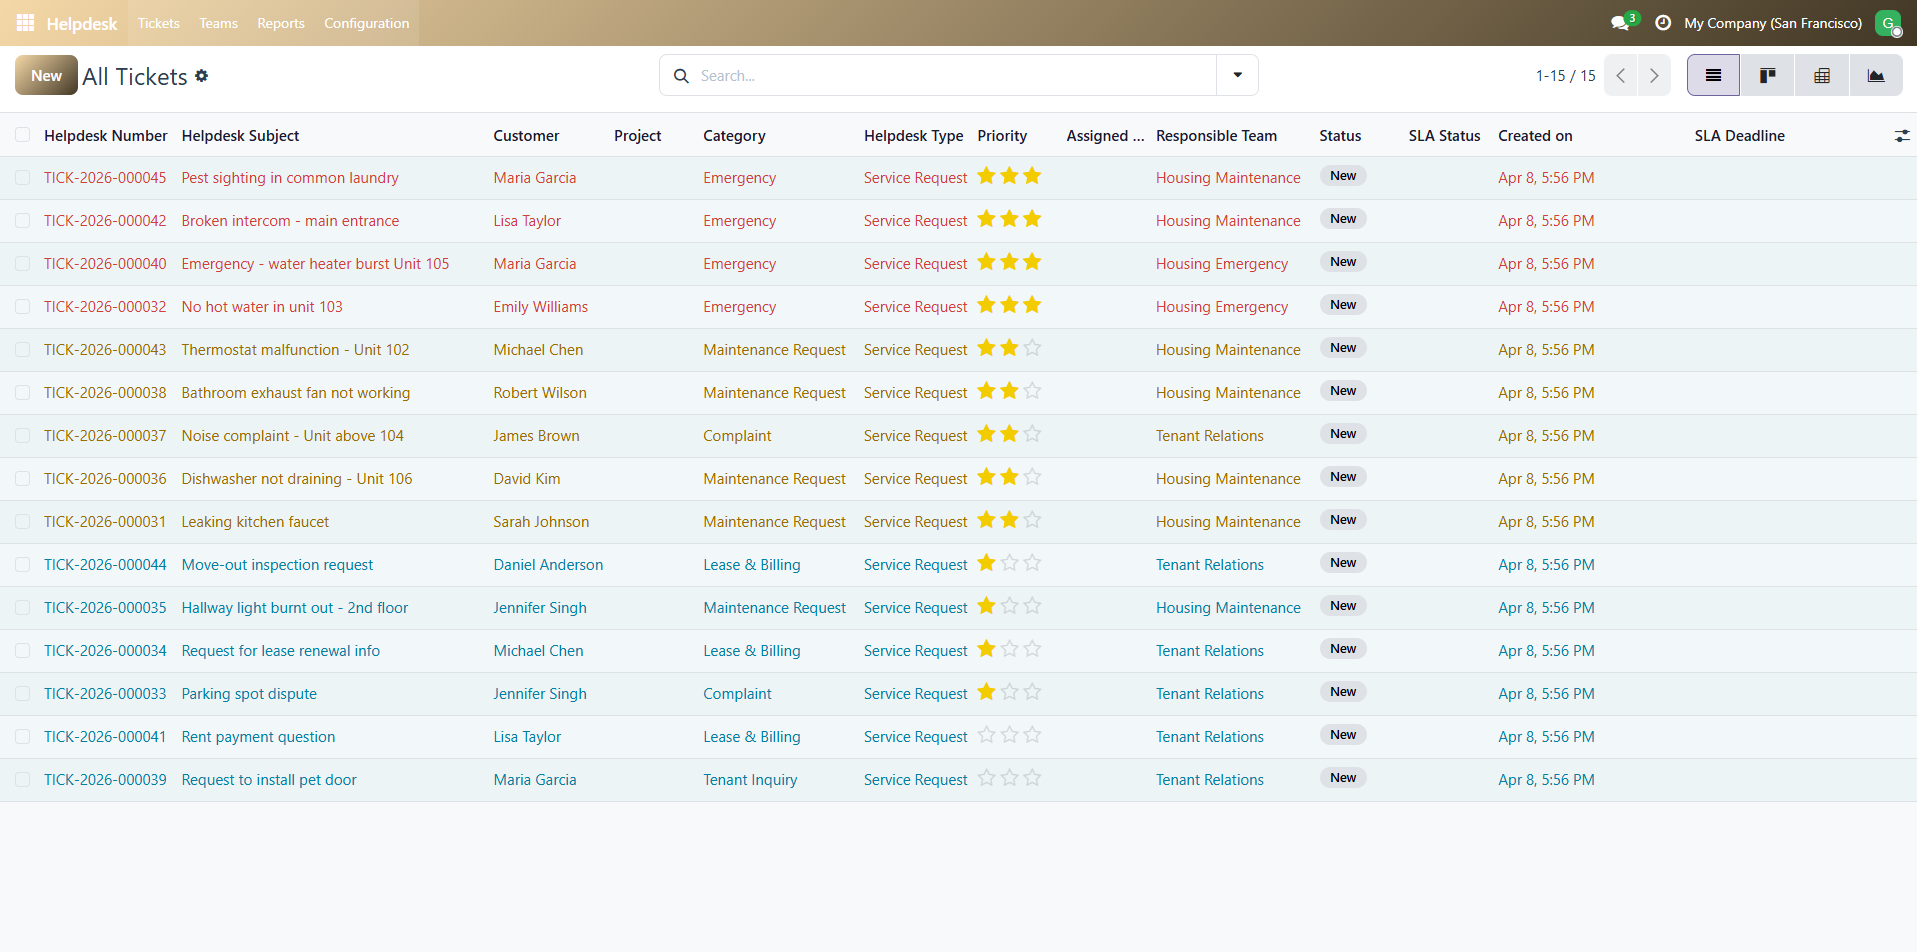Open the activities clock icon

(x=1663, y=23)
